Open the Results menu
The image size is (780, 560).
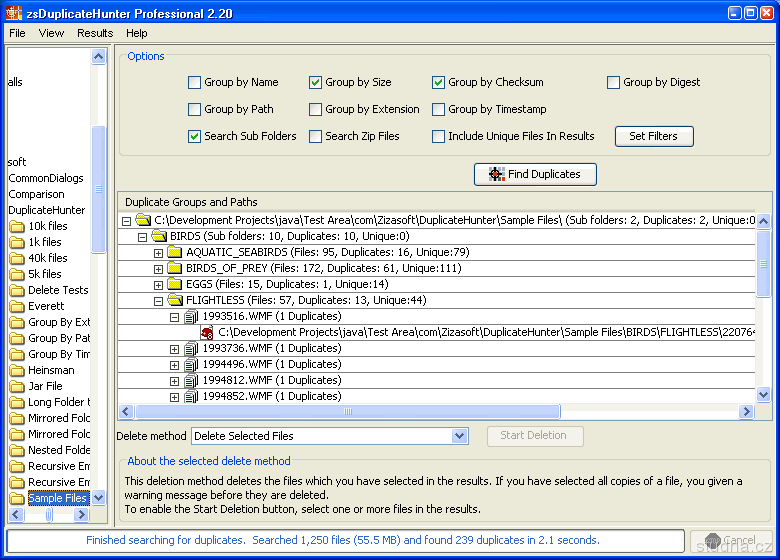[95, 33]
